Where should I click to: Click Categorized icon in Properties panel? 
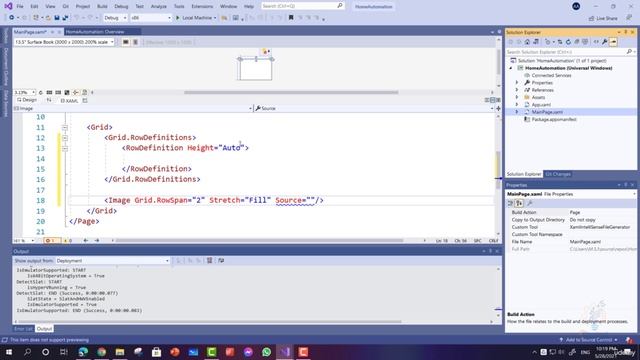[510, 203]
